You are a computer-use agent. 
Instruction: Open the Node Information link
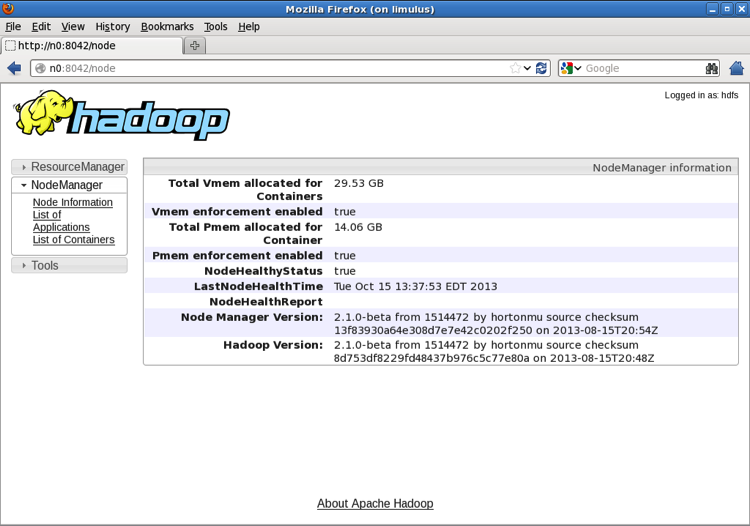pyautogui.click(x=72, y=202)
